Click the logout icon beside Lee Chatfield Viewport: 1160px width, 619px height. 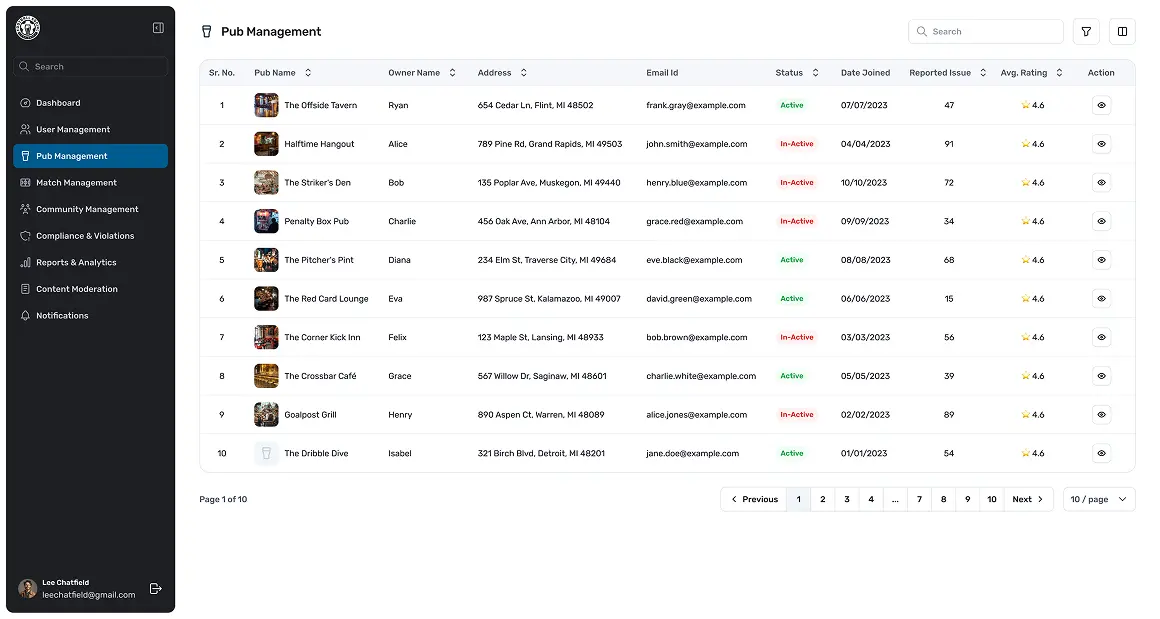[155, 589]
